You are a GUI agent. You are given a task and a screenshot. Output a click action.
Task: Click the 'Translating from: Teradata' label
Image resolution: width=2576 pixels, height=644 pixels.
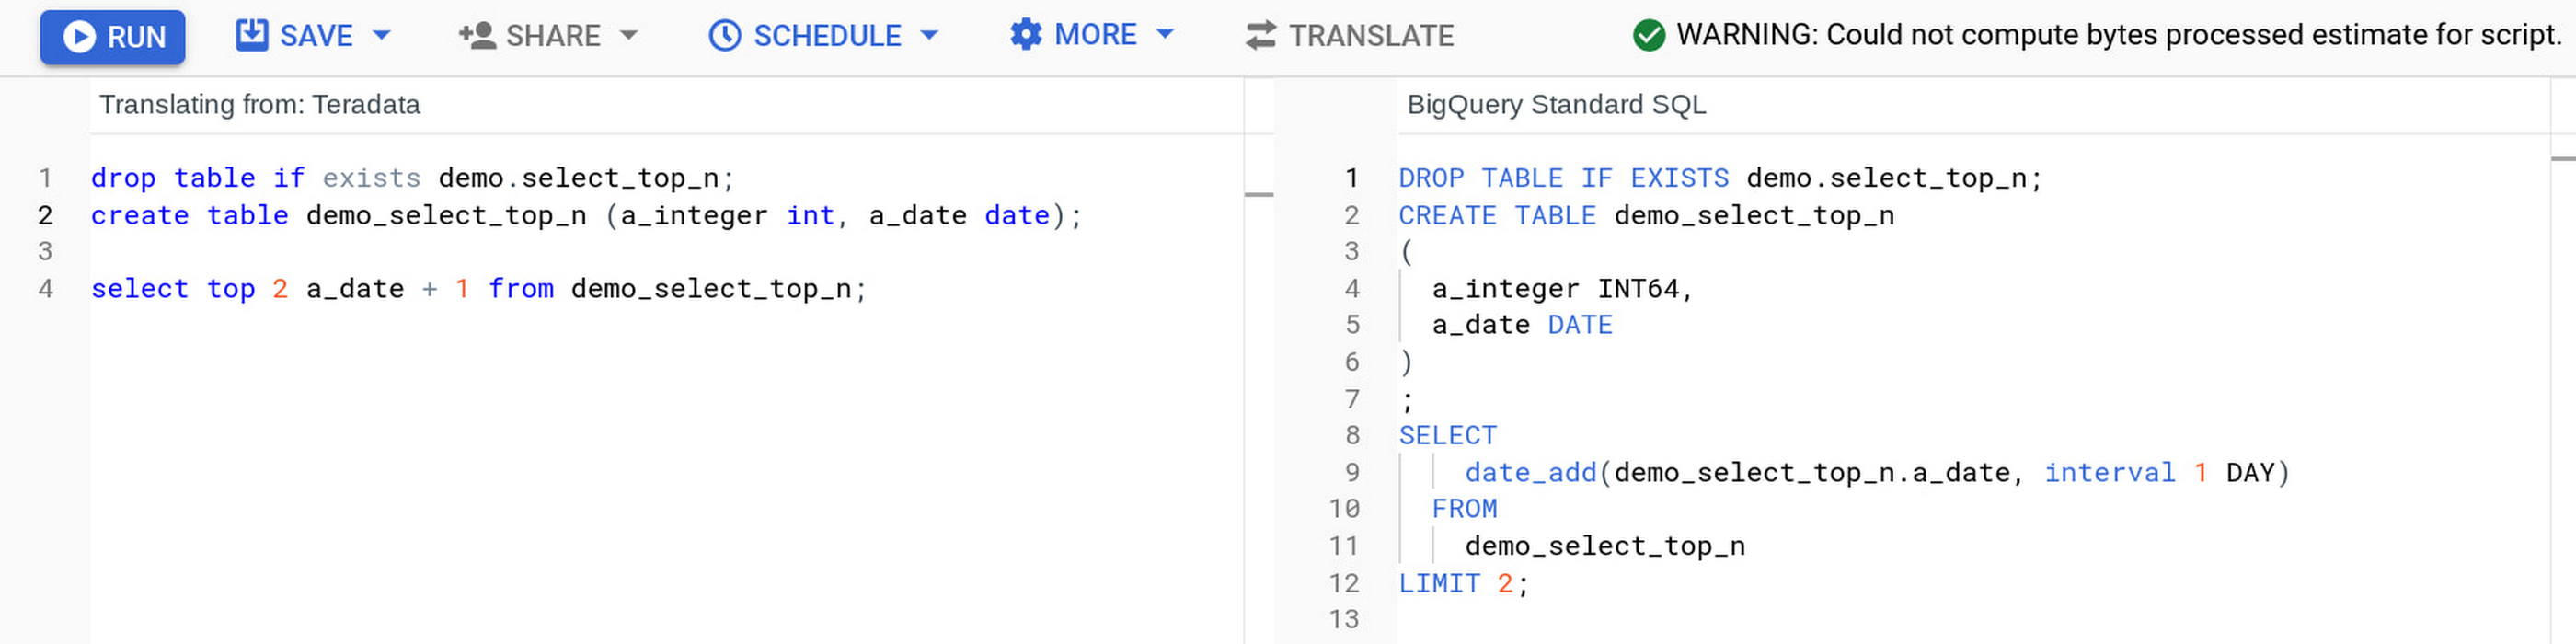pyautogui.click(x=259, y=105)
